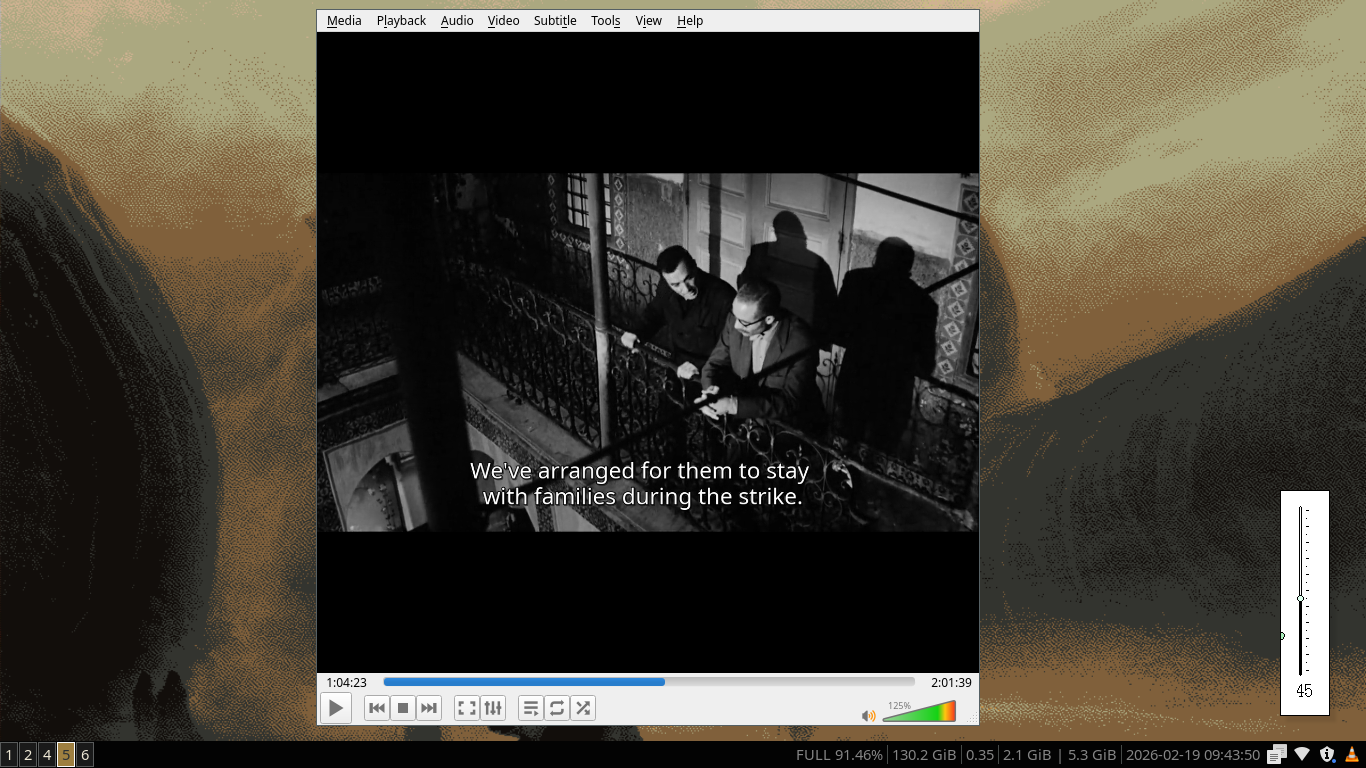
Task: Expand the Audio menu
Action: 457,20
